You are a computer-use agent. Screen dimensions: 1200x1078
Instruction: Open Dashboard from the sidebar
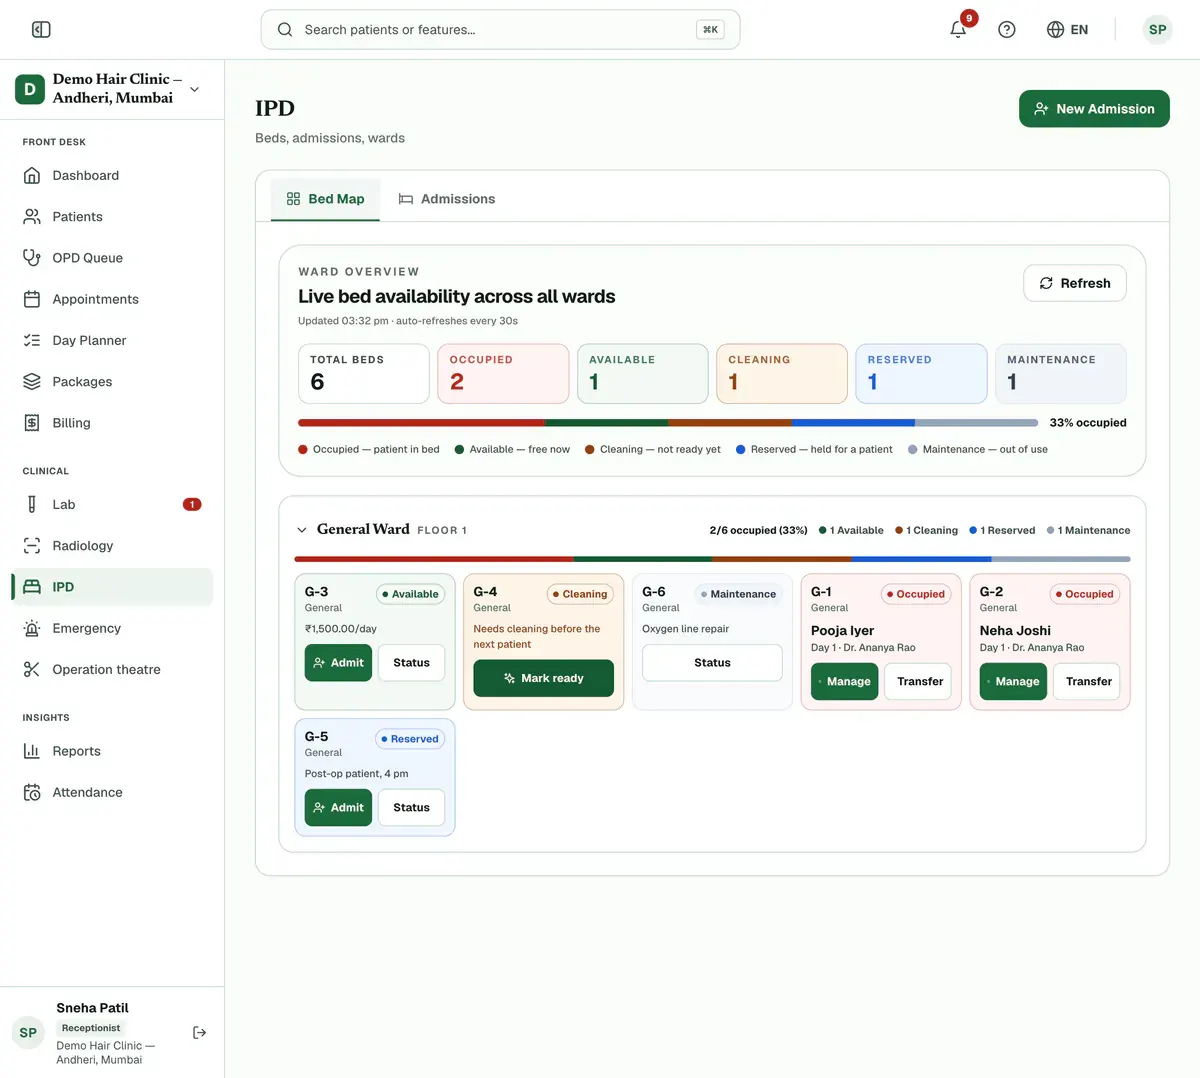tap(112, 176)
